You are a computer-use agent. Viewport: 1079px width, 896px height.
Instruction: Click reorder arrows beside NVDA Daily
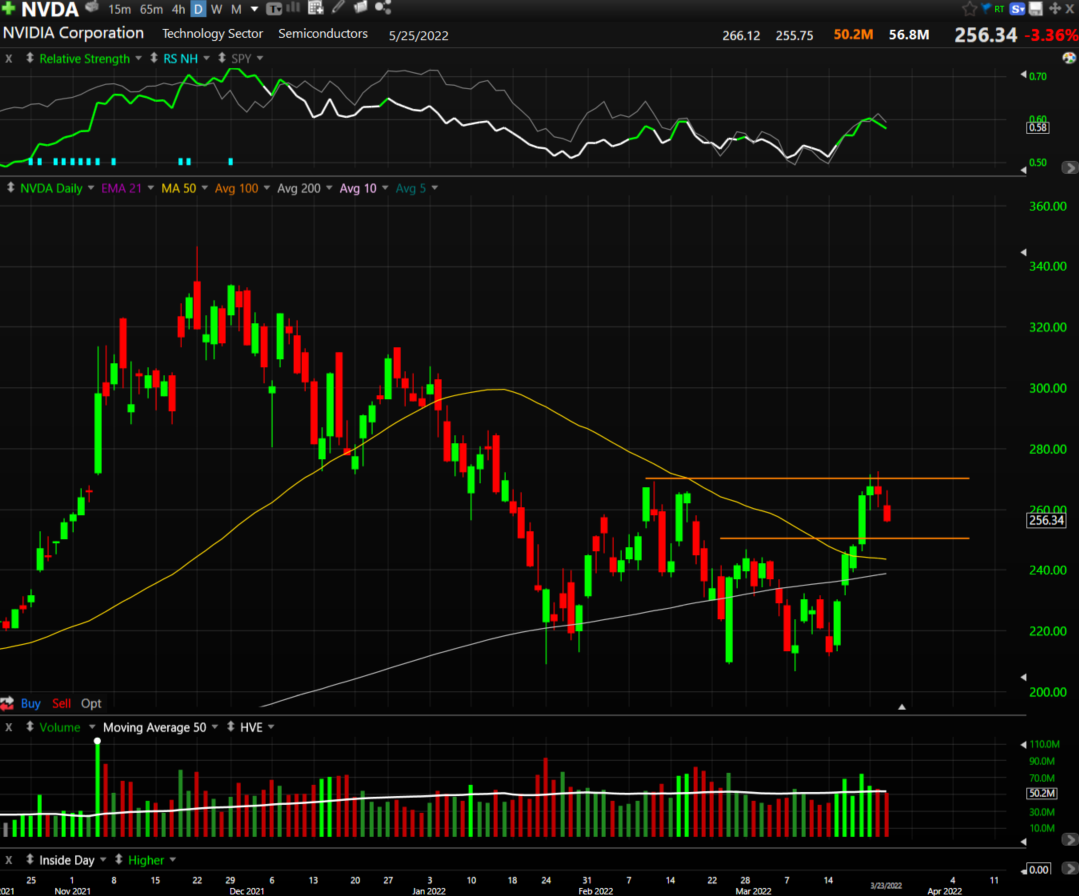pyautogui.click(x=10, y=188)
